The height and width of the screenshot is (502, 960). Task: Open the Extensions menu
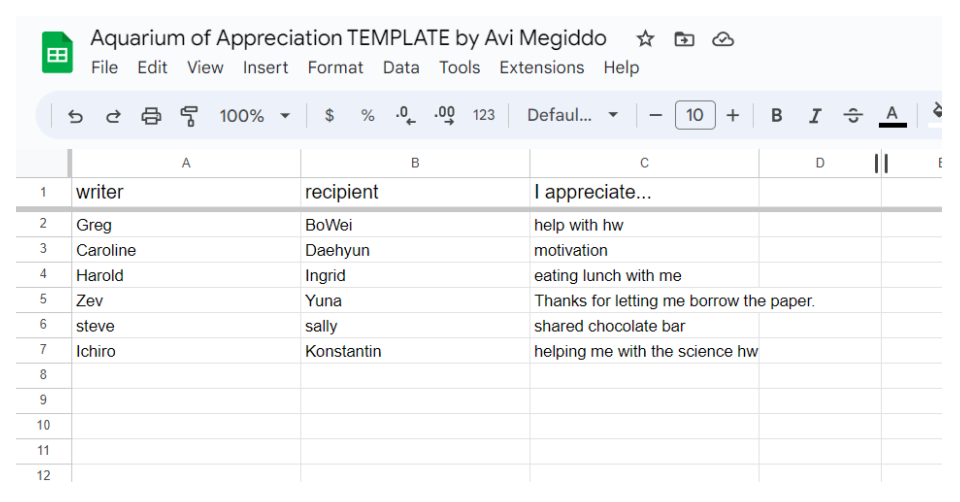tap(542, 67)
